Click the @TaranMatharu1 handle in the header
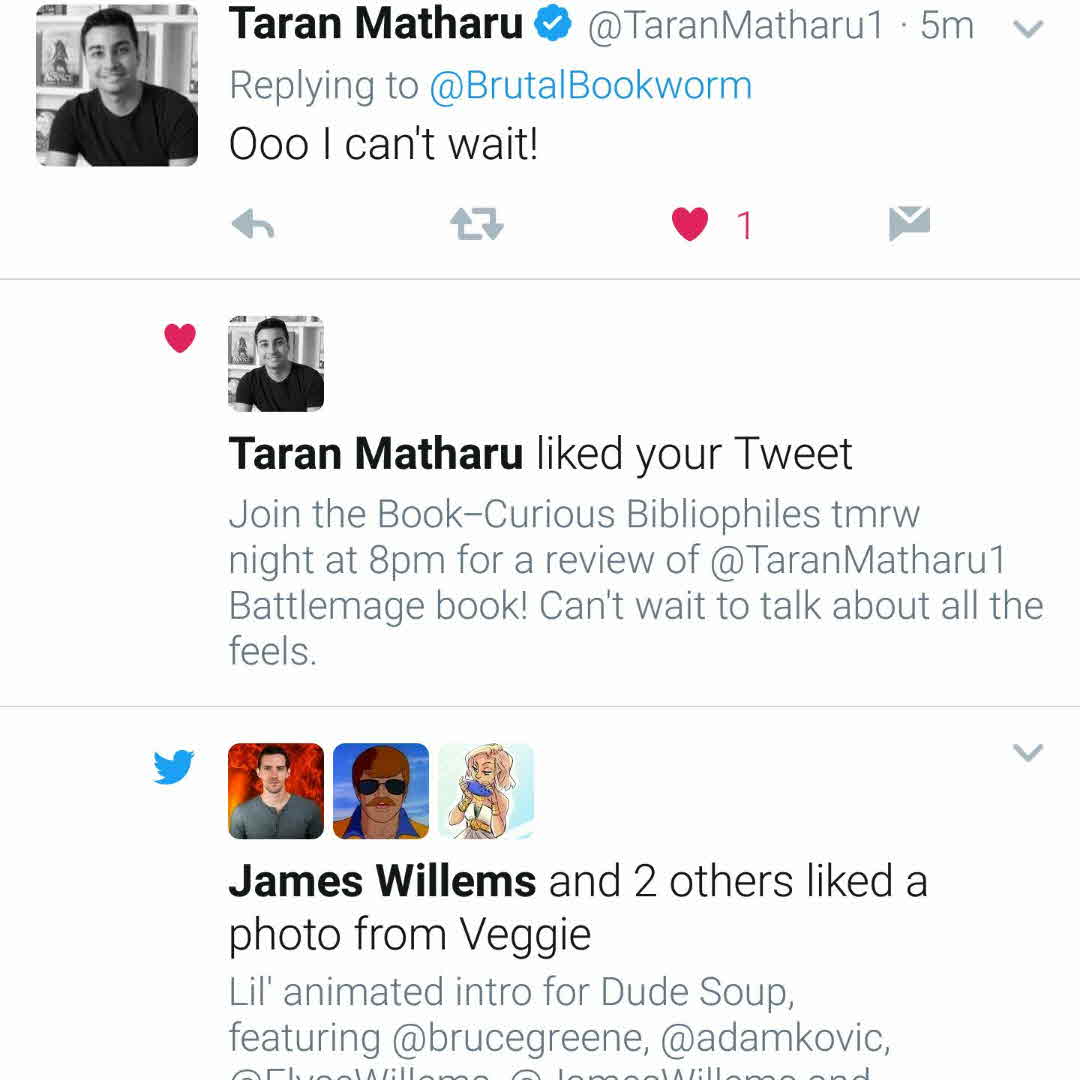Viewport: 1080px width, 1080px height. coord(736,26)
